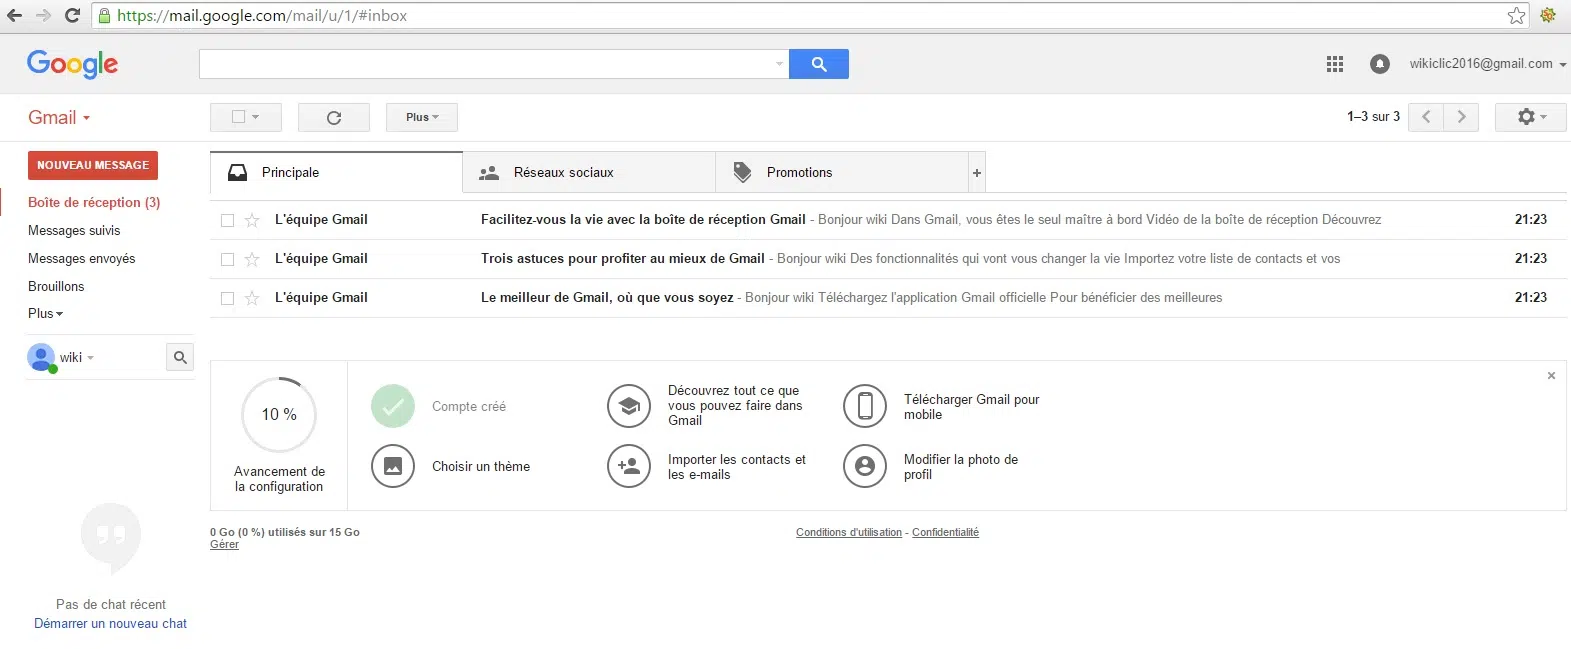Click the green Compte créé check icon
The image size is (1571, 649).
(x=393, y=406)
